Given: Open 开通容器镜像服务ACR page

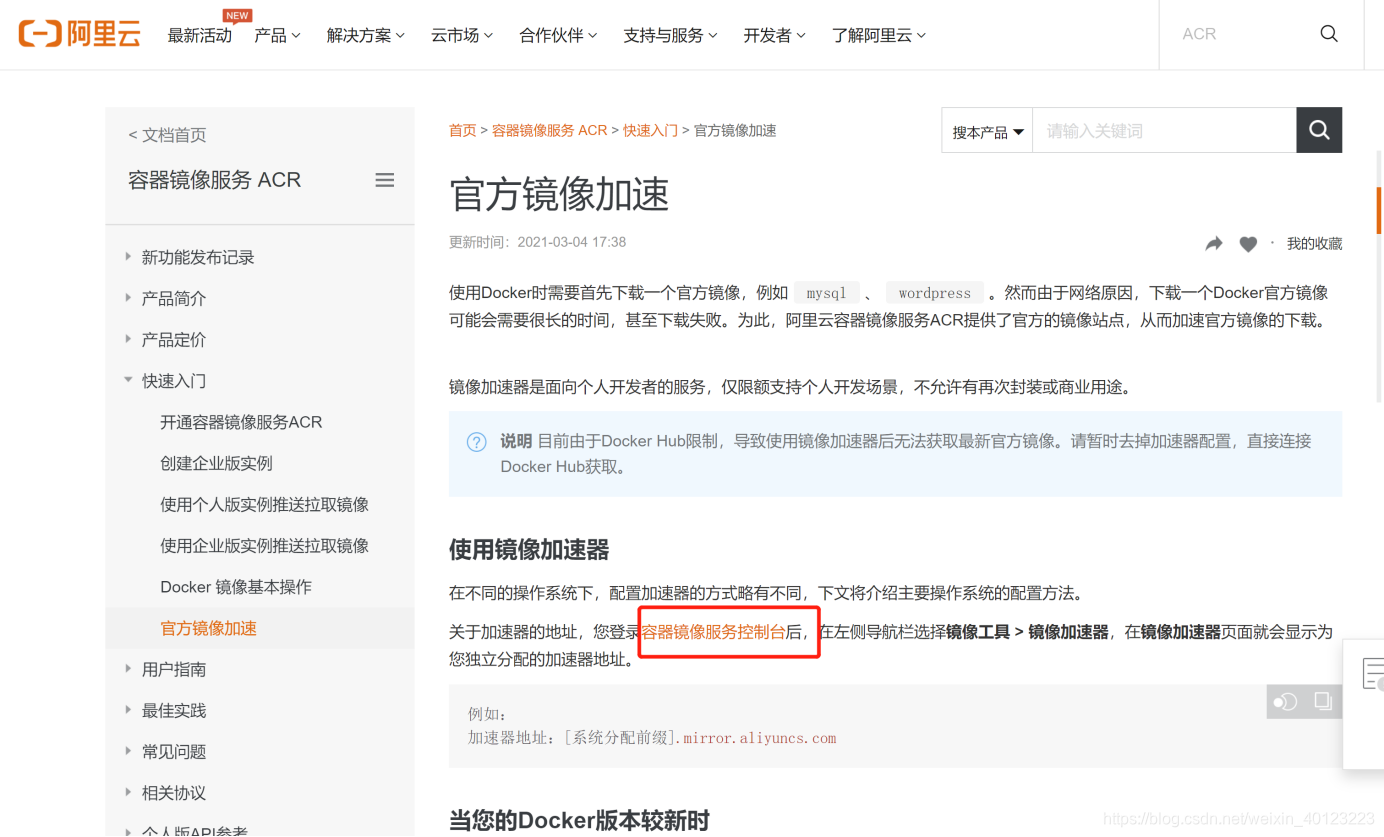Looking at the screenshot, I should (241, 422).
